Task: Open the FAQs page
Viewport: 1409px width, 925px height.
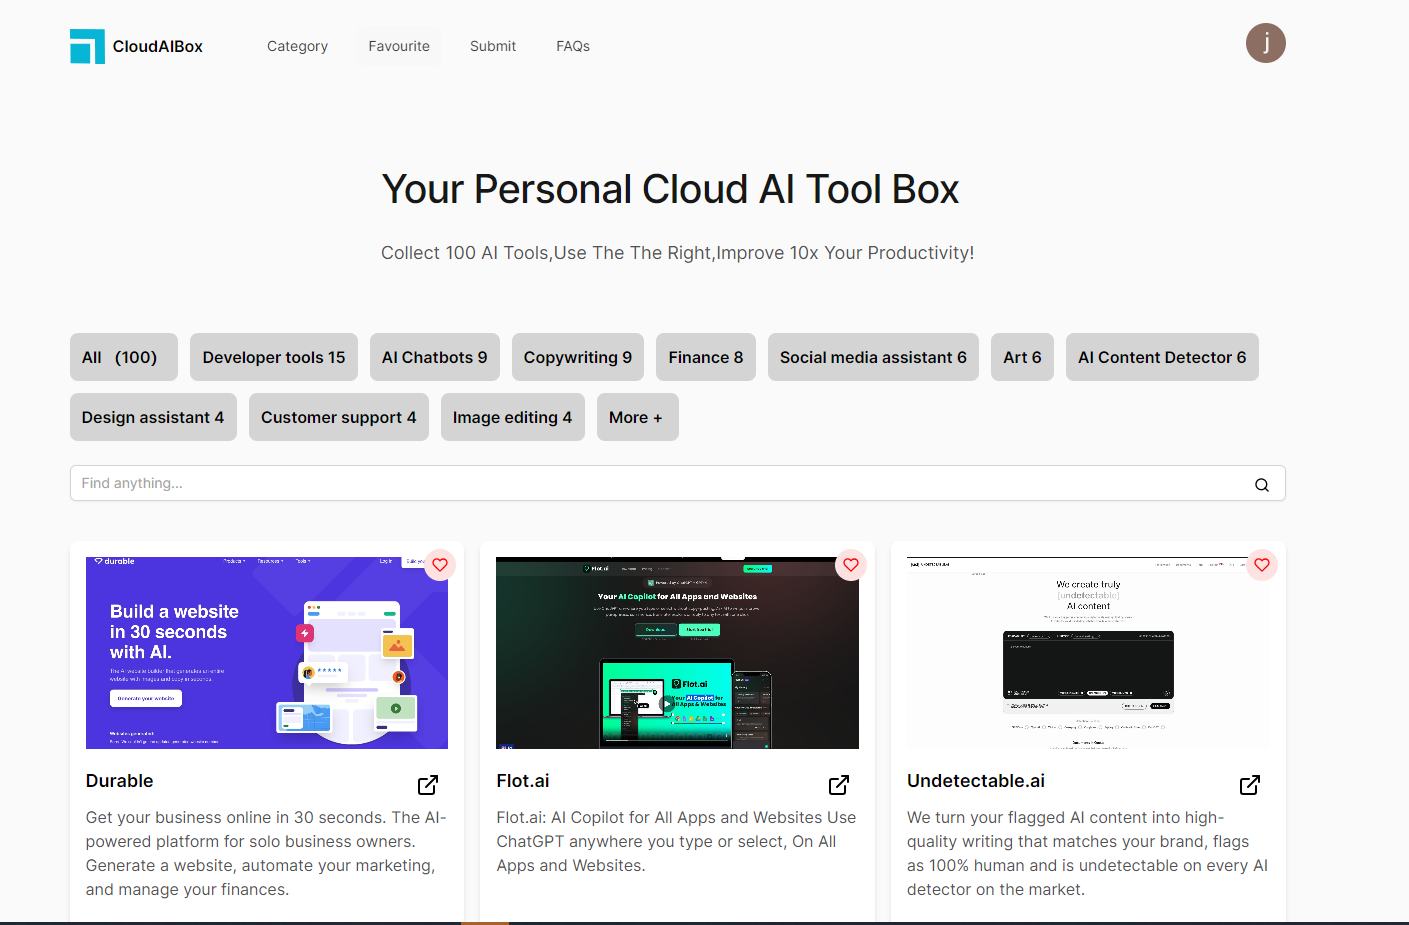Action: click(573, 46)
